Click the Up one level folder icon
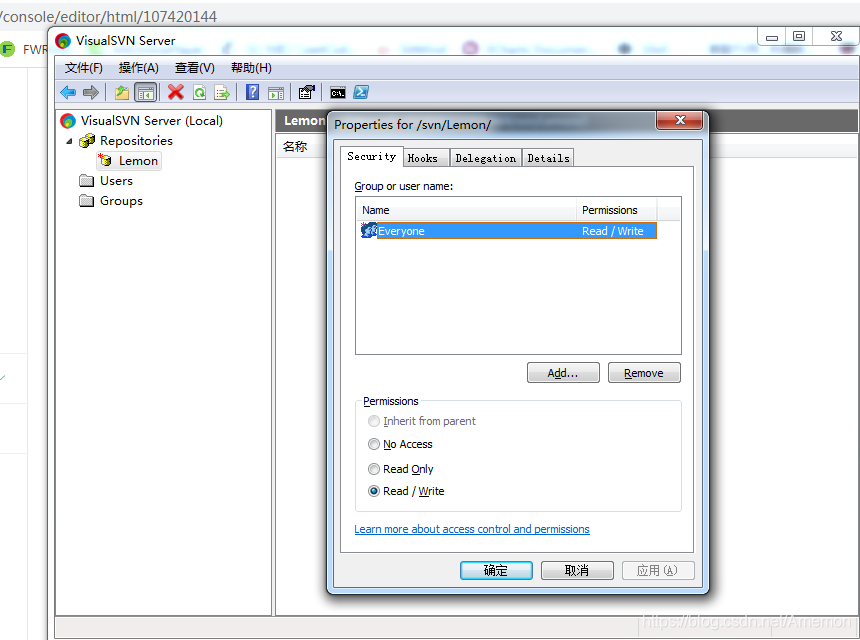 pyautogui.click(x=122, y=92)
